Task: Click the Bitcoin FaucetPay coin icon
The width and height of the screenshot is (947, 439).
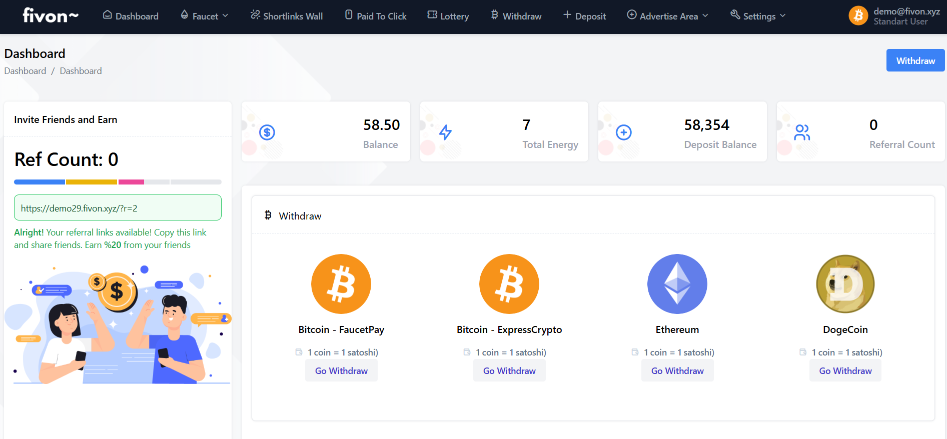Action: [x=341, y=284]
